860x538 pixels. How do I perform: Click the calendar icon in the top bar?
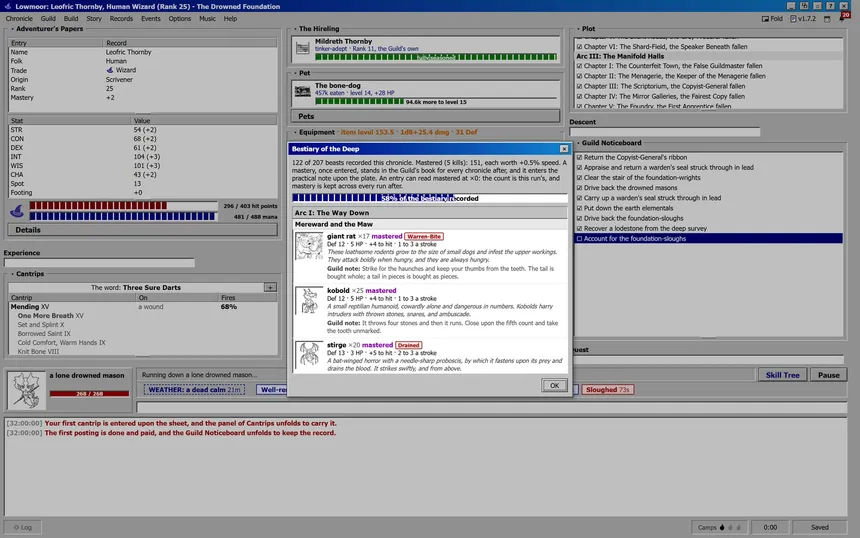tap(827, 19)
